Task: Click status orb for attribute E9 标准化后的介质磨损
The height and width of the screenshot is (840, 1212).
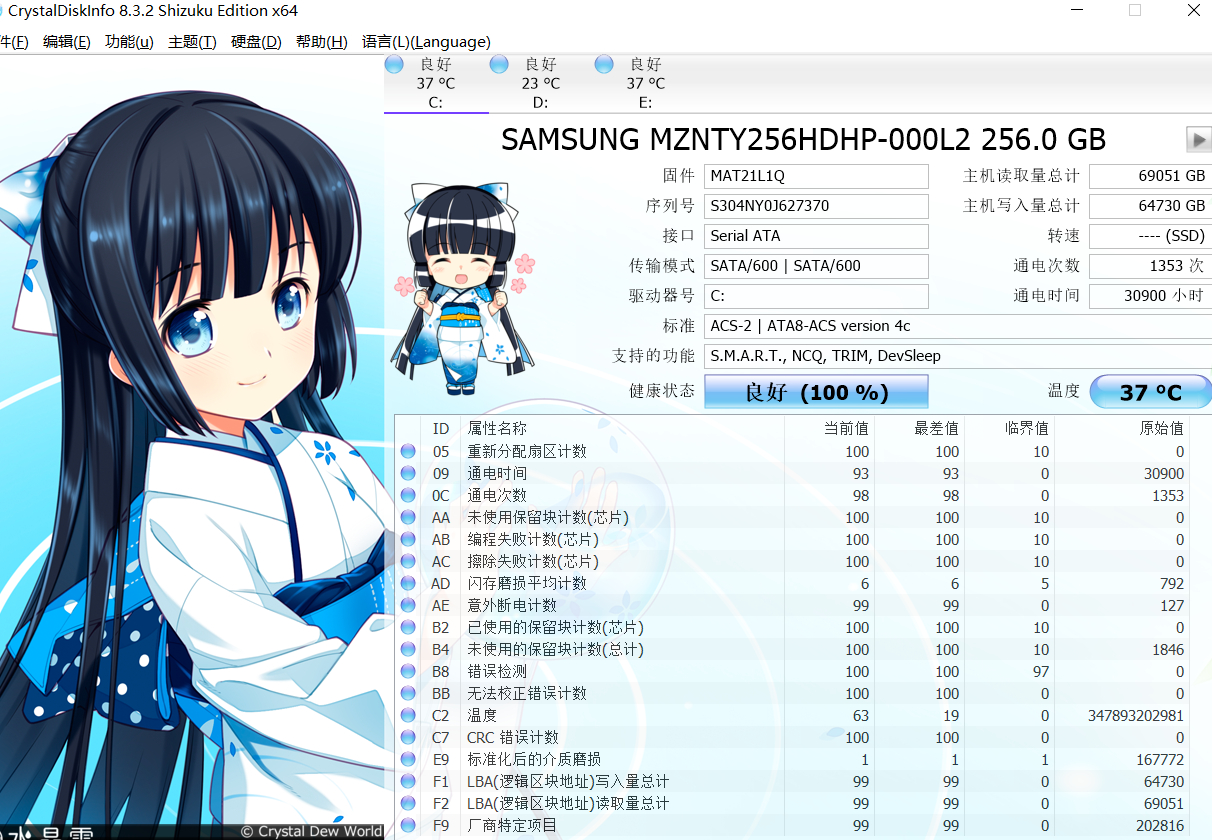Action: coord(408,760)
